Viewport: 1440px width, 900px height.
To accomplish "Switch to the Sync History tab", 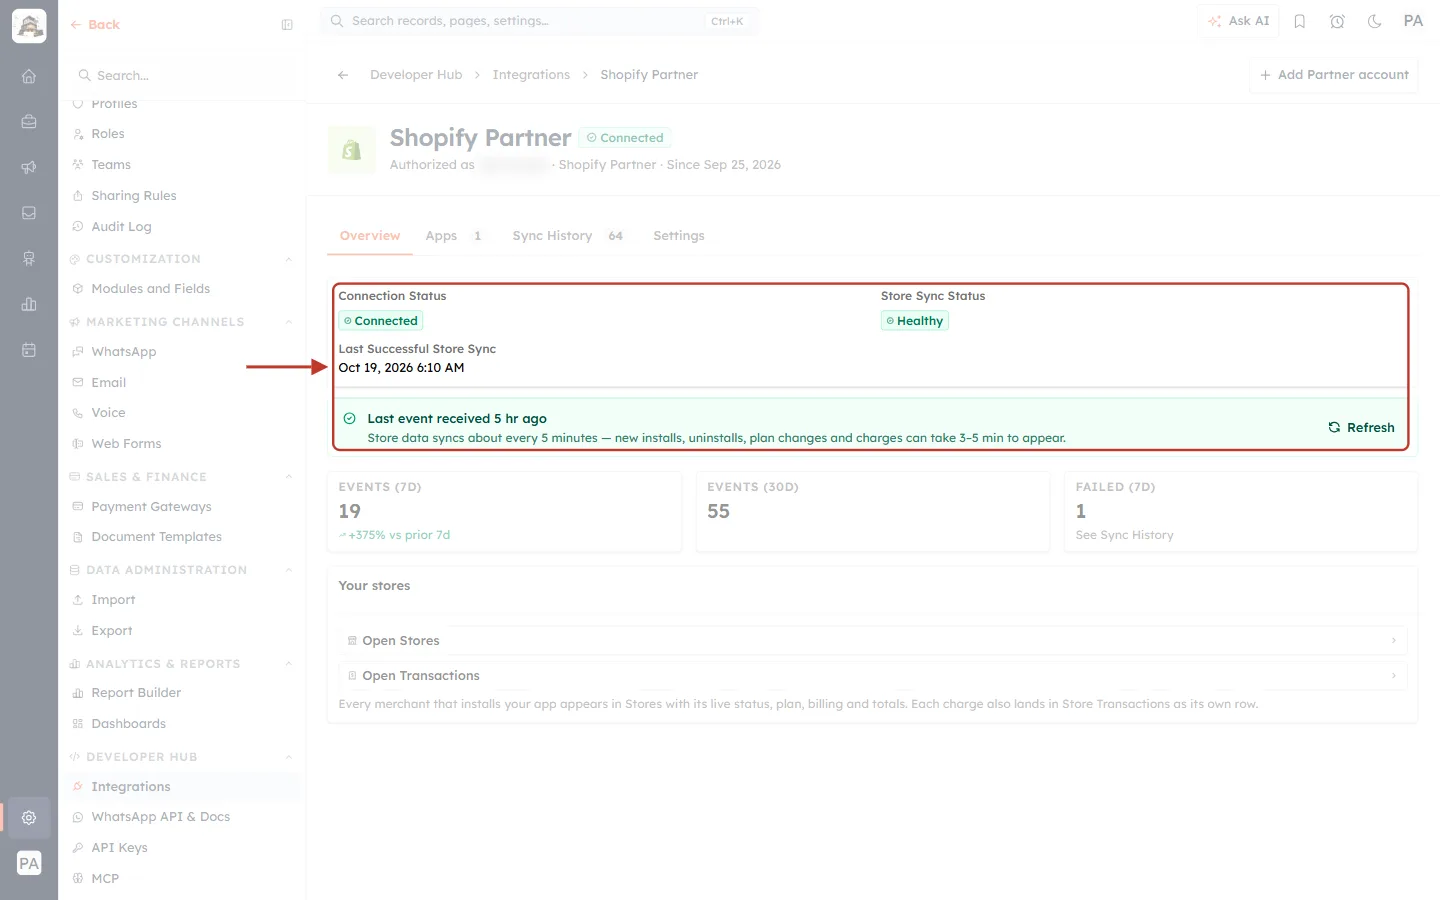I will tap(567, 236).
